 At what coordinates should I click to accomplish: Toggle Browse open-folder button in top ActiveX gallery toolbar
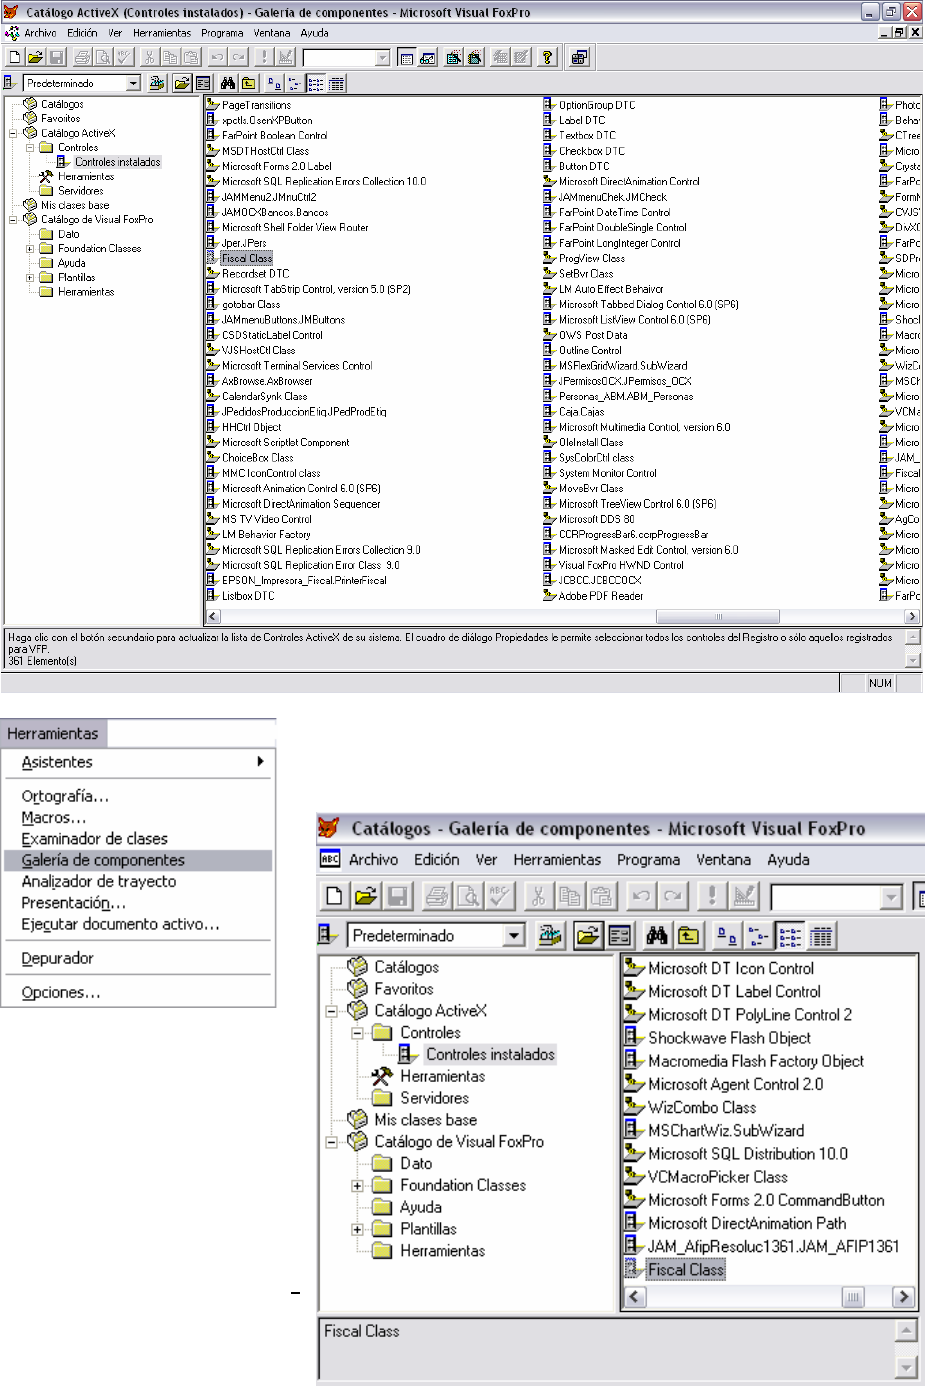[x=182, y=83]
